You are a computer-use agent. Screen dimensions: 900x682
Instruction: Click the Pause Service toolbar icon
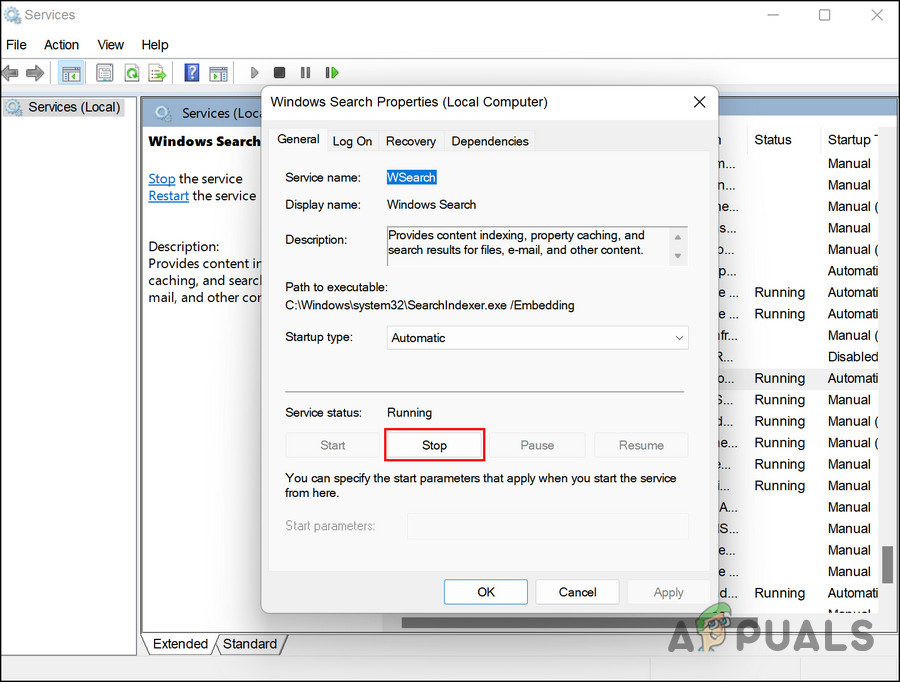tap(305, 73)
